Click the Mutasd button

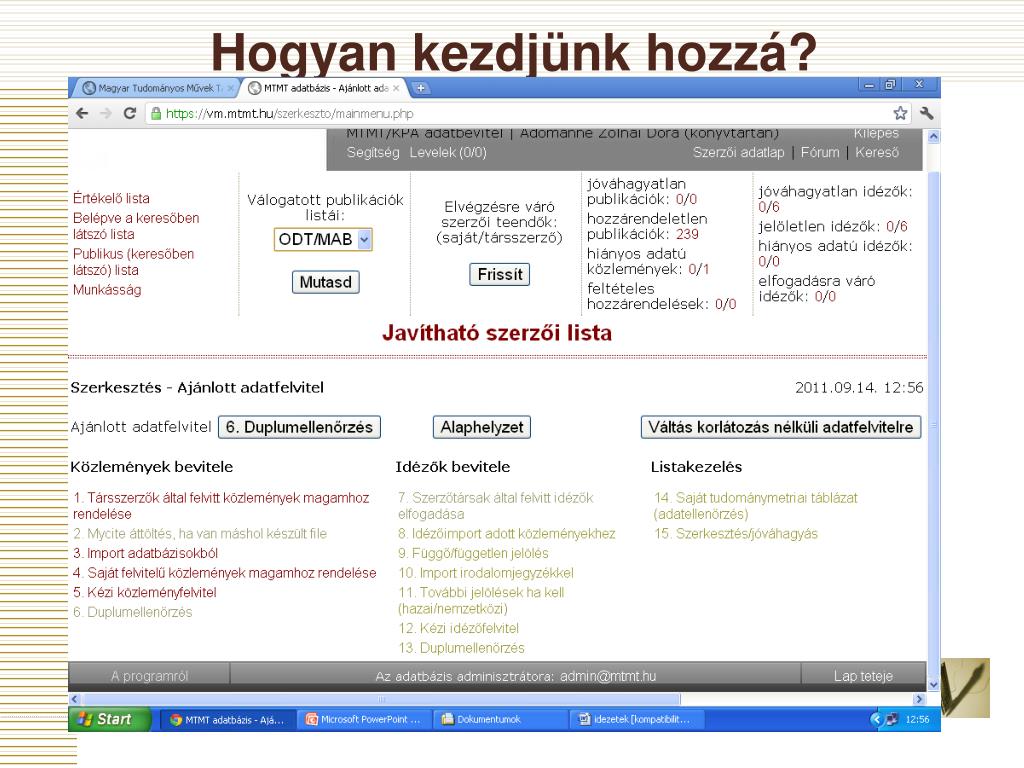pyautogui.click(x=325, y=282)
